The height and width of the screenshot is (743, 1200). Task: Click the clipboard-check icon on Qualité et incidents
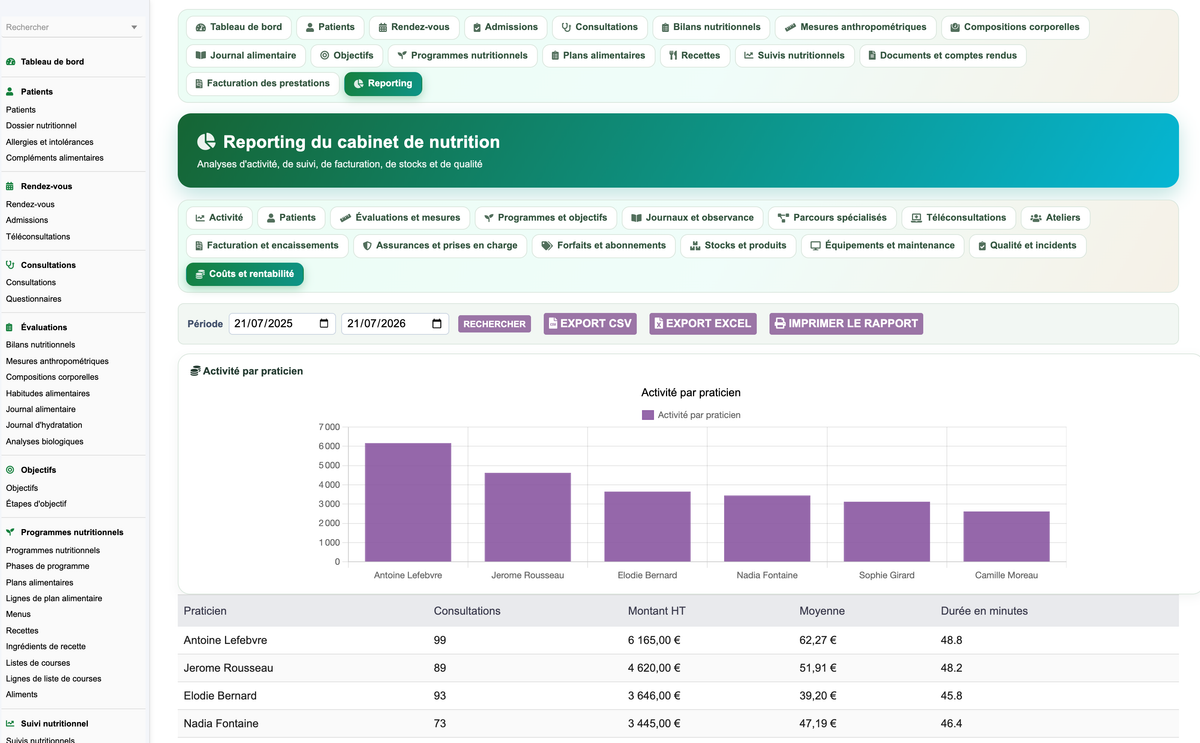tap(982, 245)
